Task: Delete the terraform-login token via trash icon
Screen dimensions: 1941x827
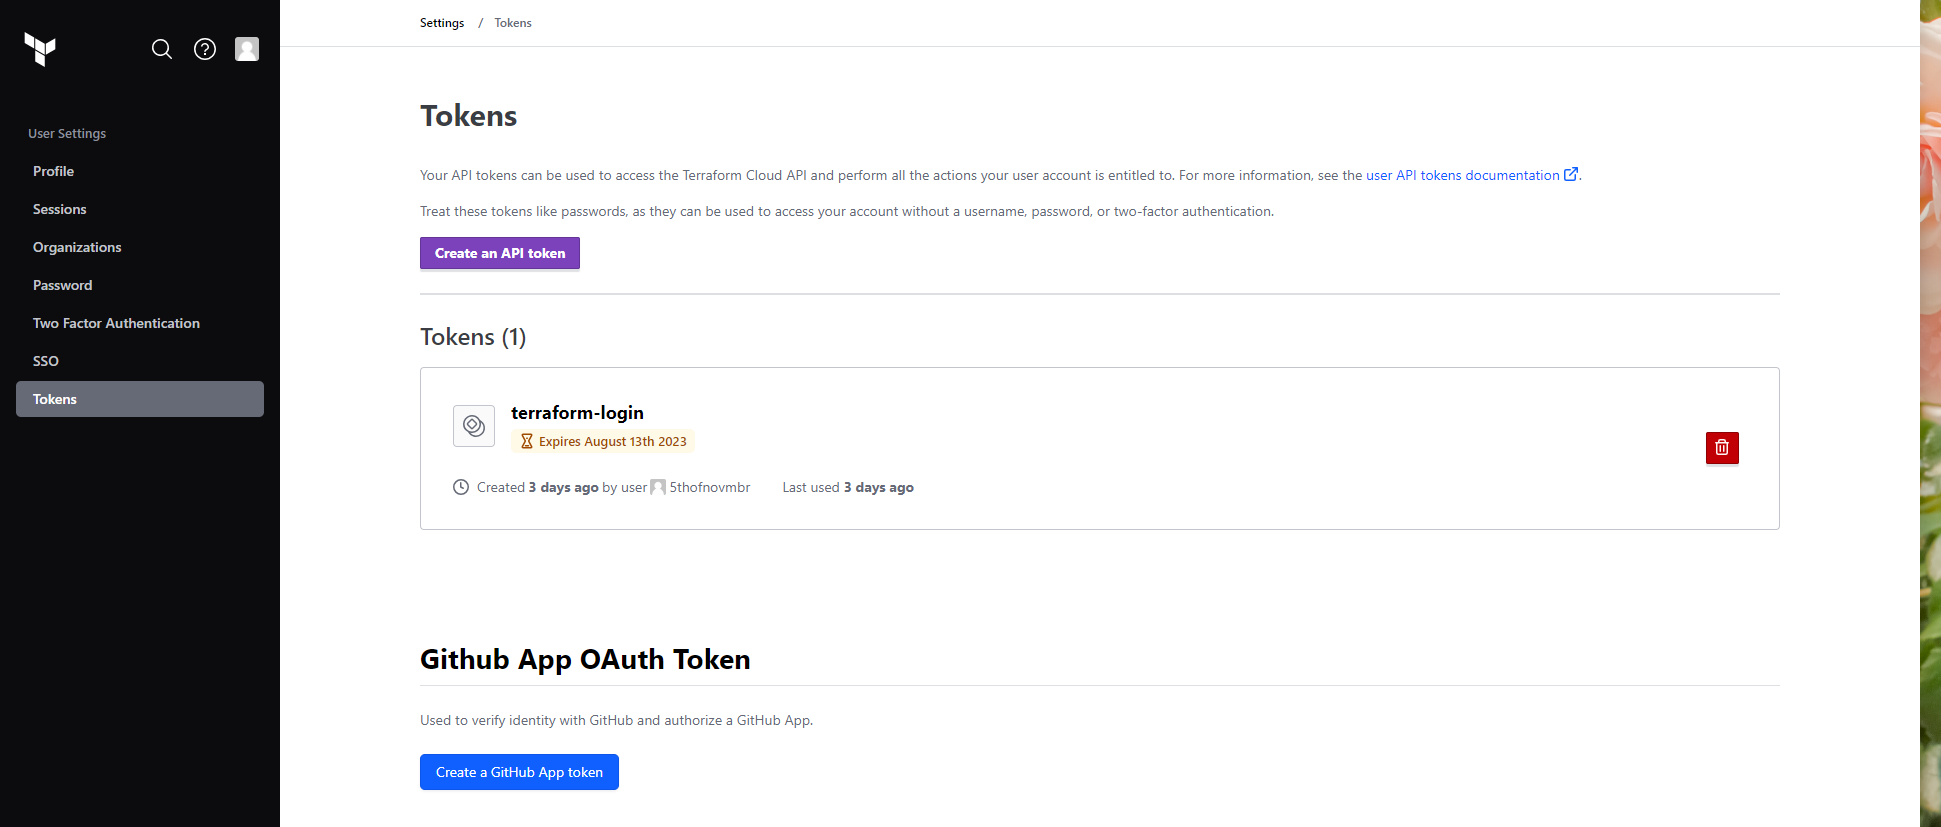Action: point(1721,448)
